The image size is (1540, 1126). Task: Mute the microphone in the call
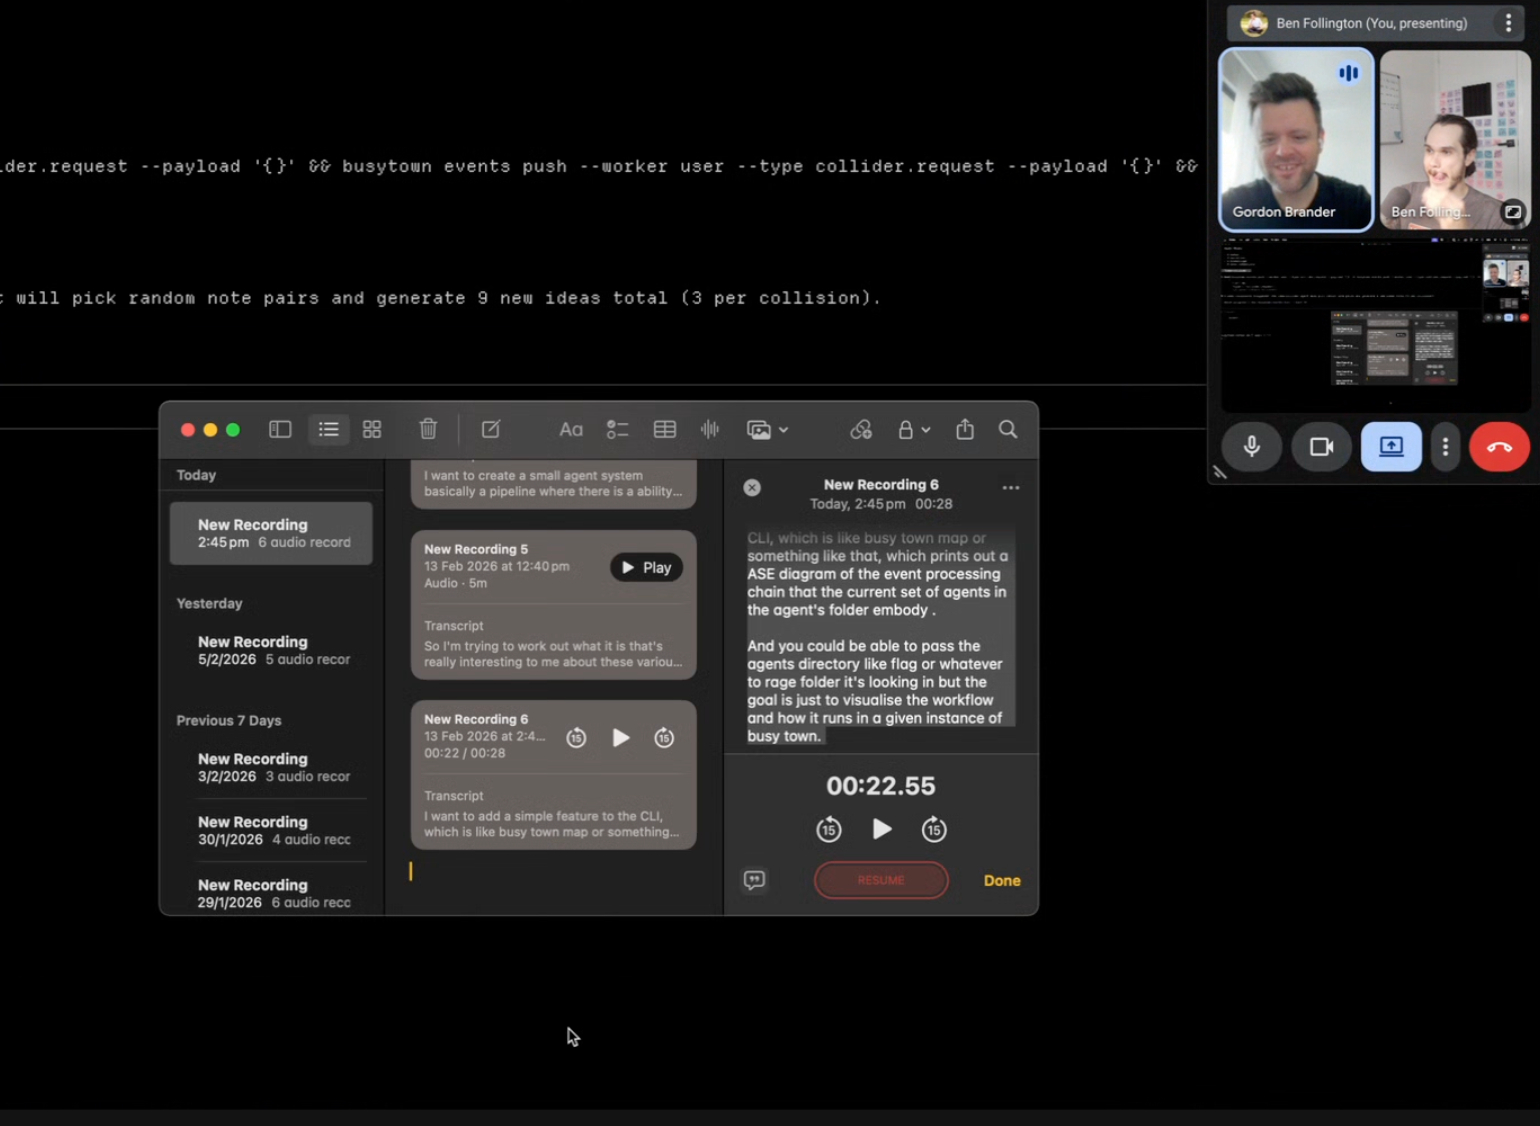point(1251,447)
